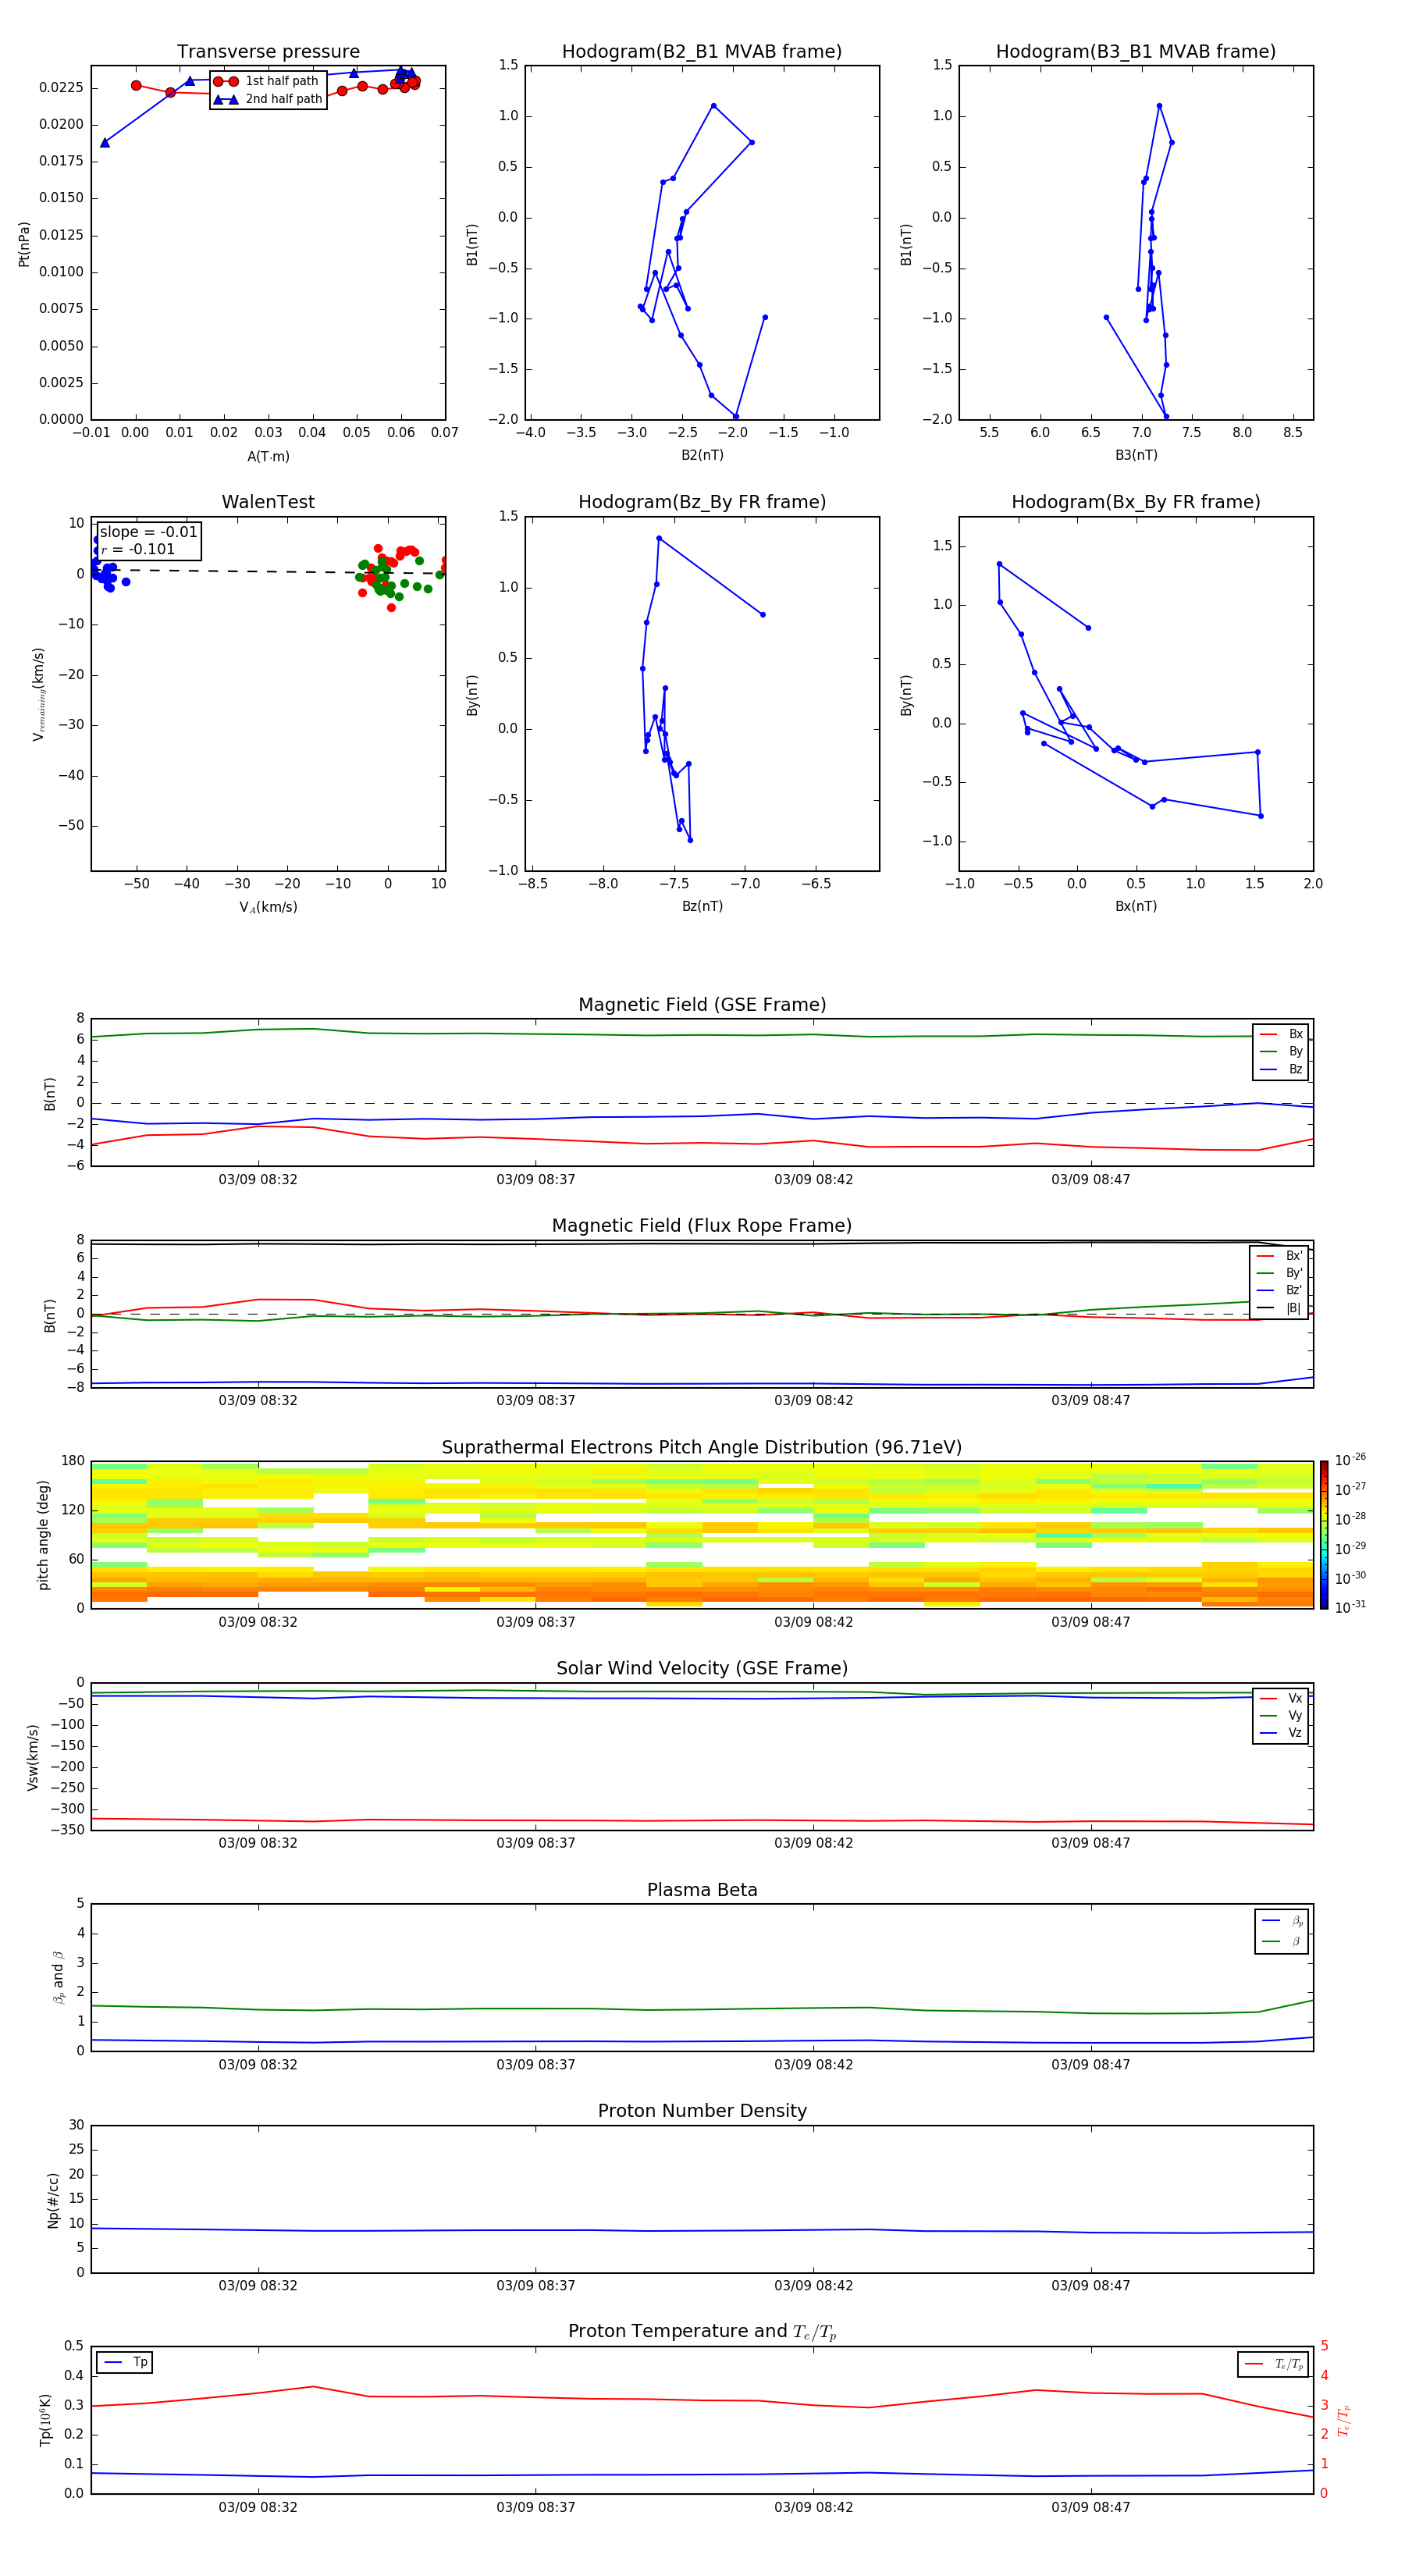The image size is (1405, 2576).
Task: Click the 'Plasma Beta' plot title
Action: pos(702,1890)
